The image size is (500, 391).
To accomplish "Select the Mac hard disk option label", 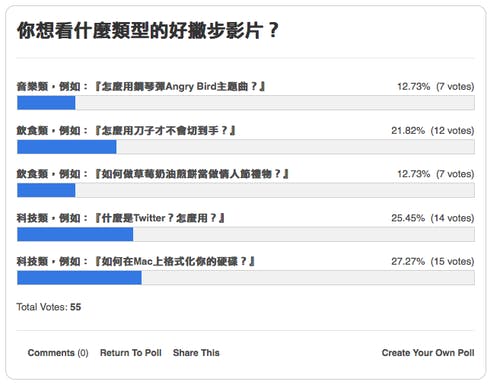I will [x=136, y=261].
